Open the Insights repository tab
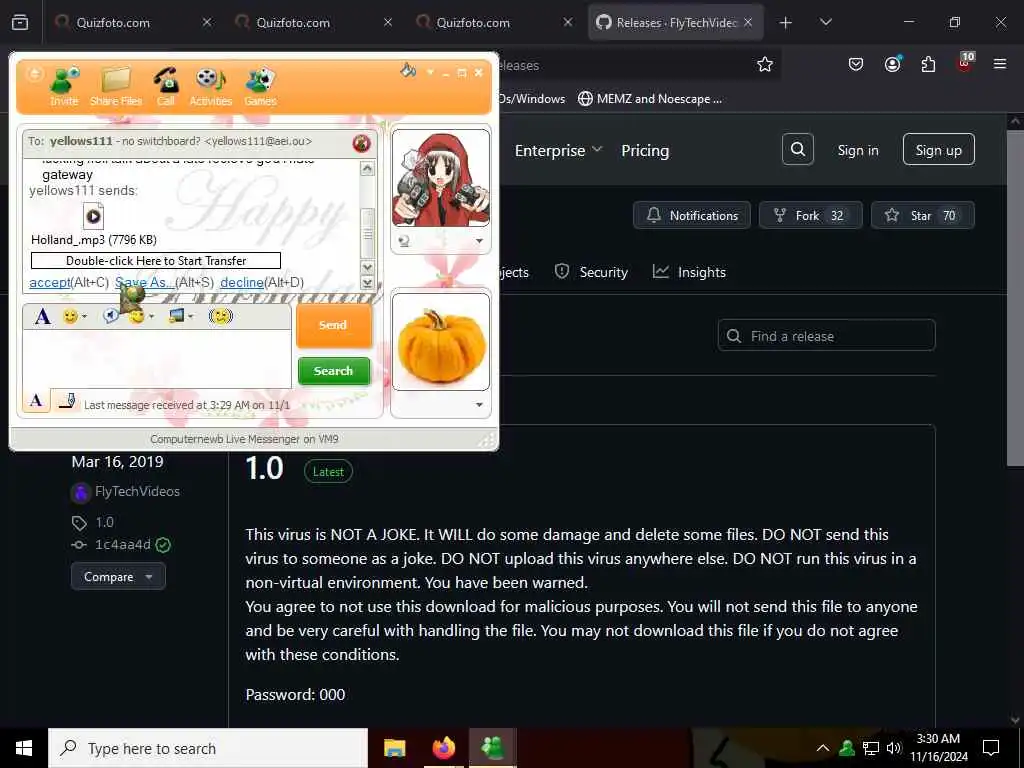 (689, 272)
